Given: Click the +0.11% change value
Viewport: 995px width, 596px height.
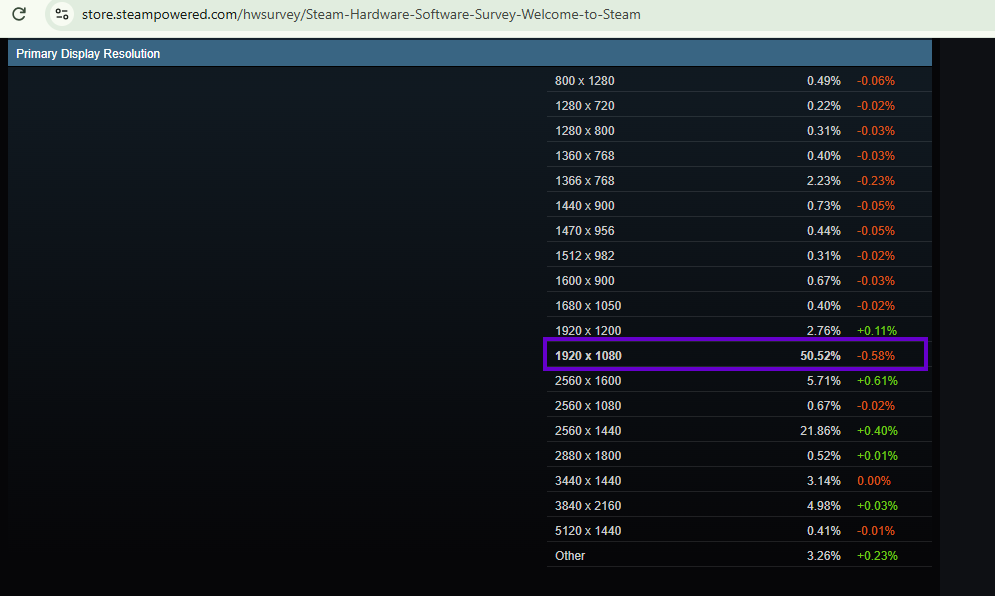Looking at the screenshot, I should pyautogui.click(x=877, y=331).
